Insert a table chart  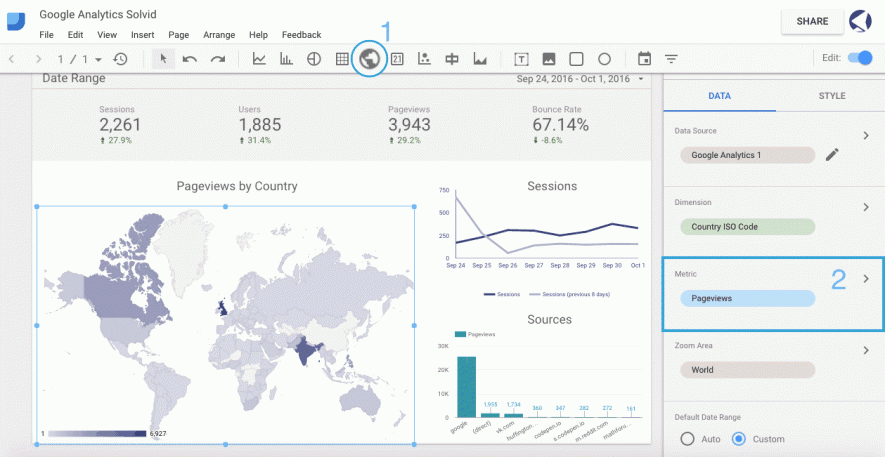(x=342, y=59)
